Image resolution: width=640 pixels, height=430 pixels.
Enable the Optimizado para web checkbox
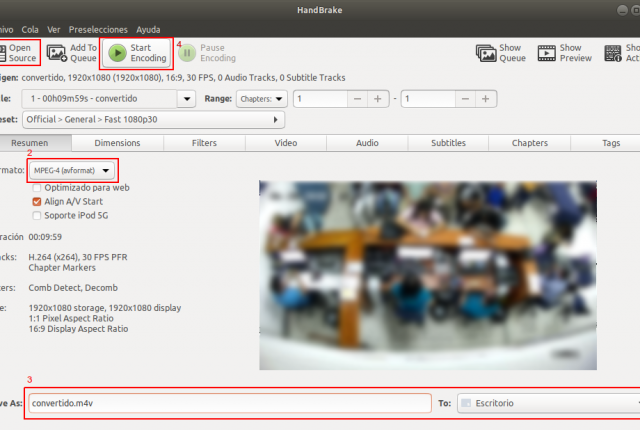click(x=37, y=188)
